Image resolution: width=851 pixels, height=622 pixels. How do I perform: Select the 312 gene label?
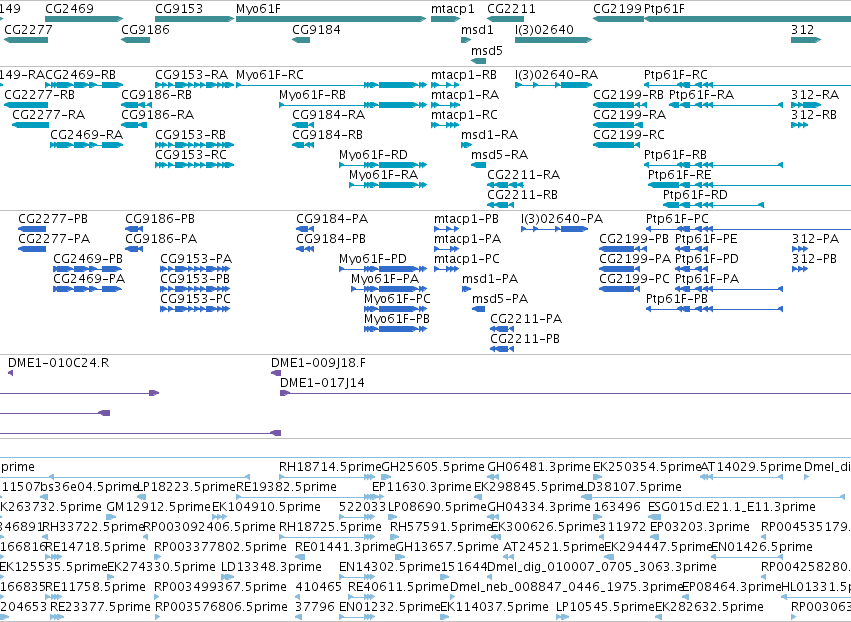(802, 29)
